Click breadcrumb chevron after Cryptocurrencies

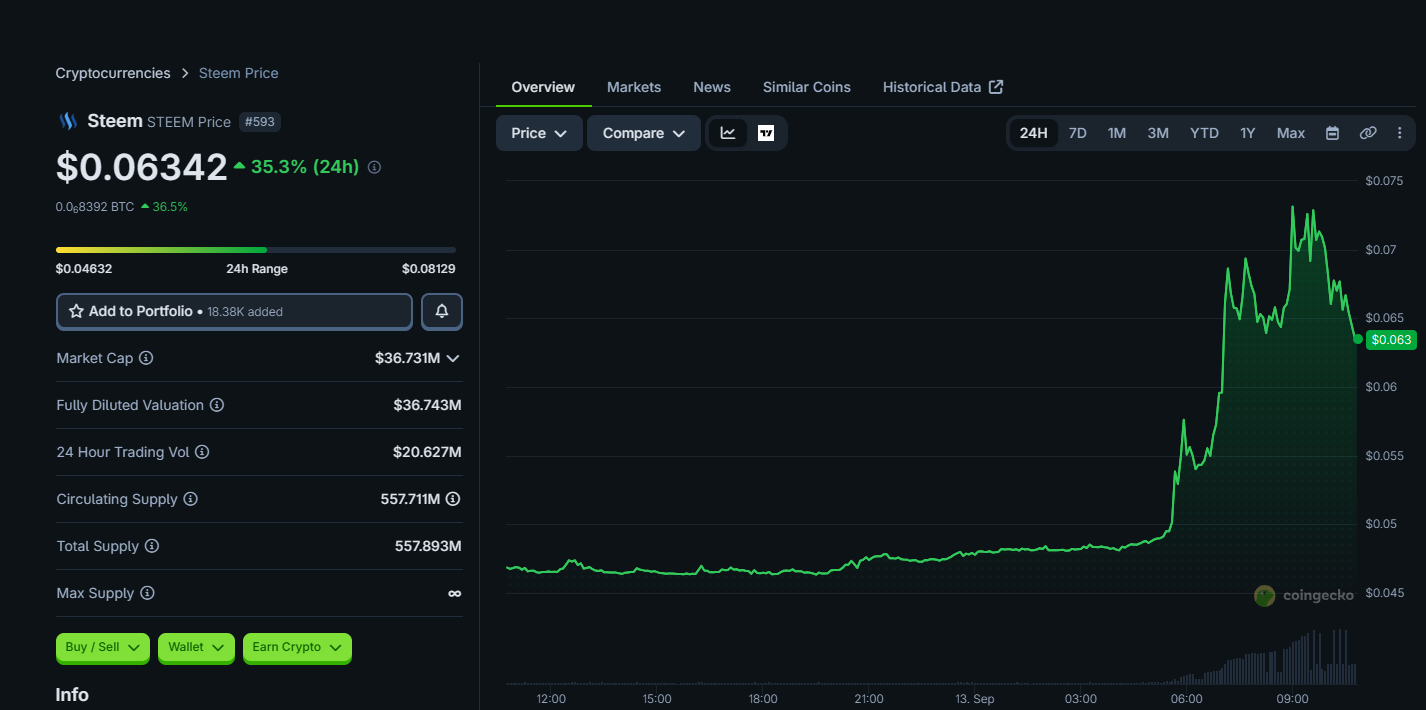tap(185, 73)
